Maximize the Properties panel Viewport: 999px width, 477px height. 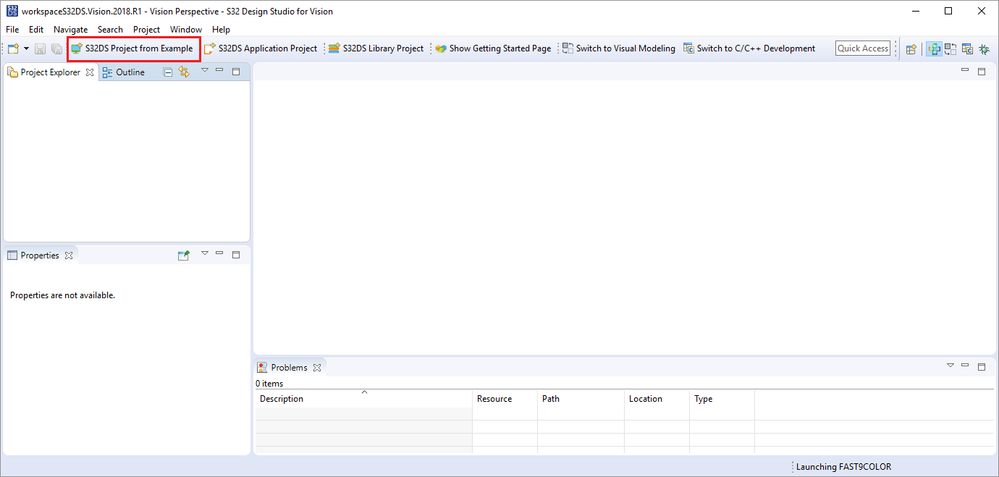pos(236,255)
